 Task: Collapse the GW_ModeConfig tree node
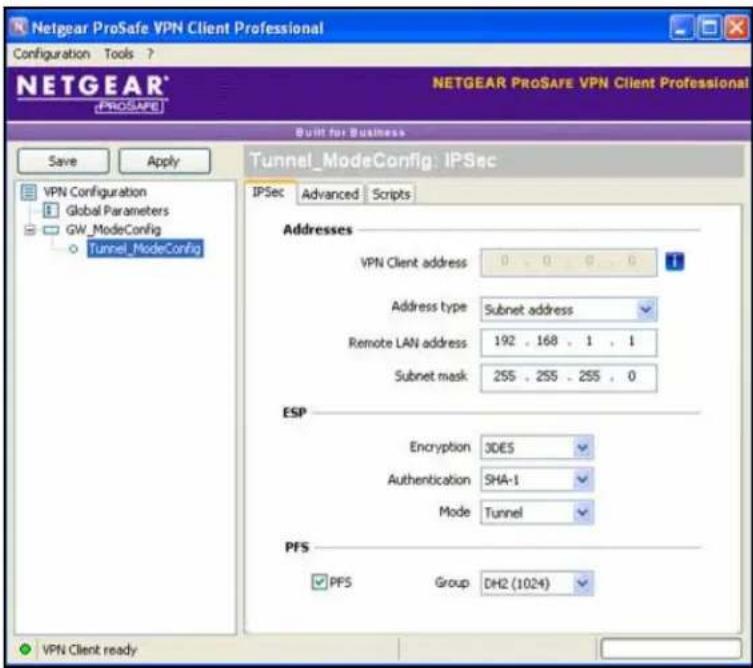(x=30, y=230)
